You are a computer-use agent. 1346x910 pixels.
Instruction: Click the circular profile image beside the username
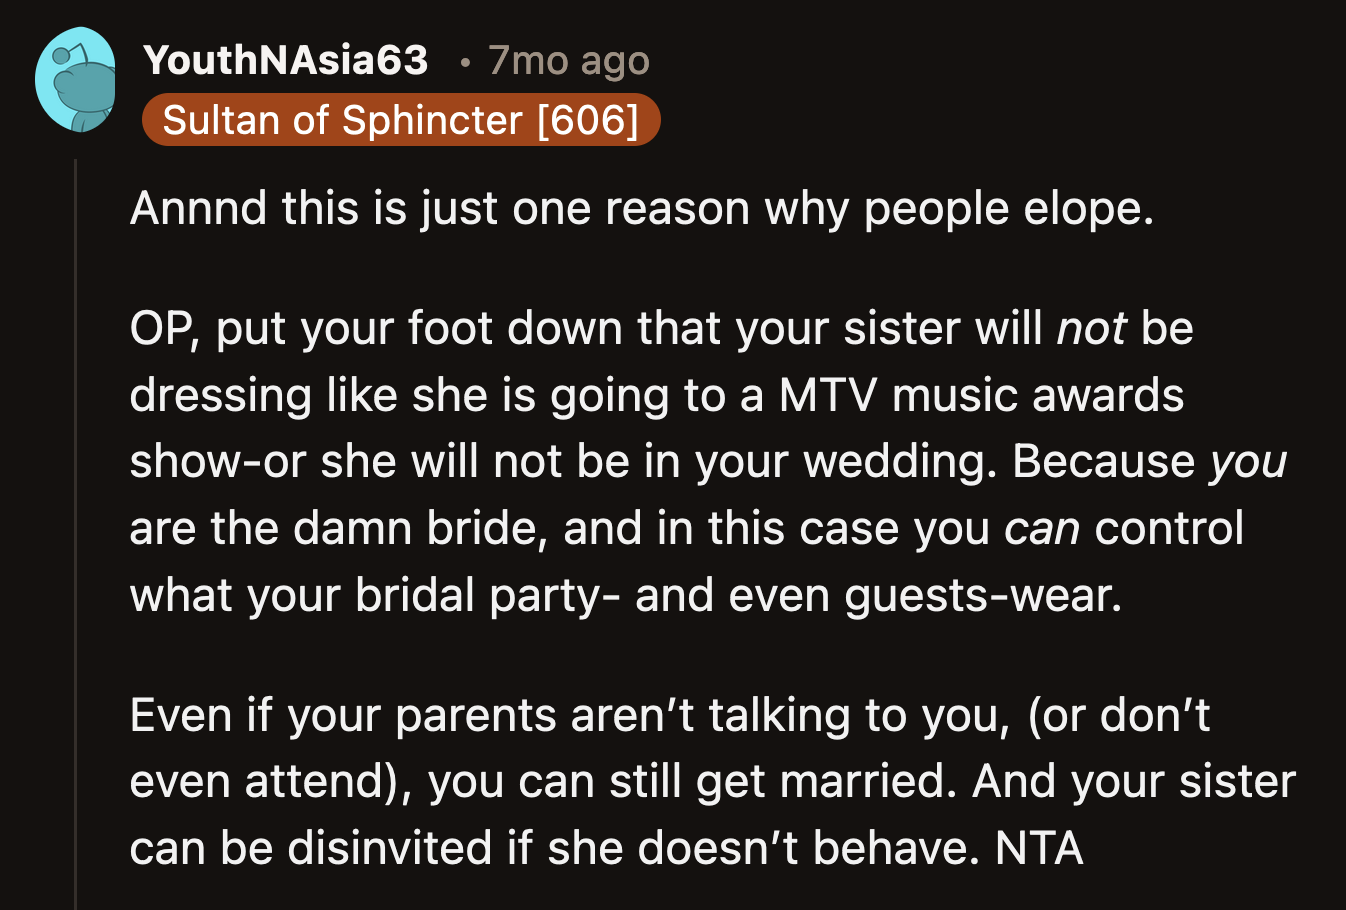click(76, 78)
